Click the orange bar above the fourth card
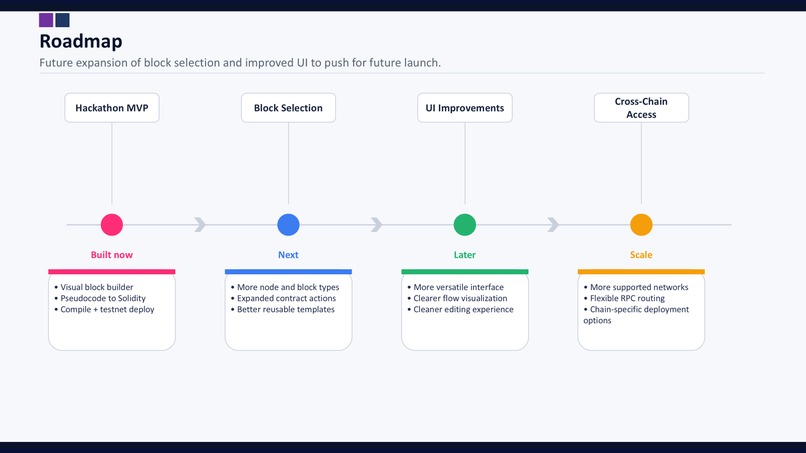The image size is (806, 453). point(641,271)
